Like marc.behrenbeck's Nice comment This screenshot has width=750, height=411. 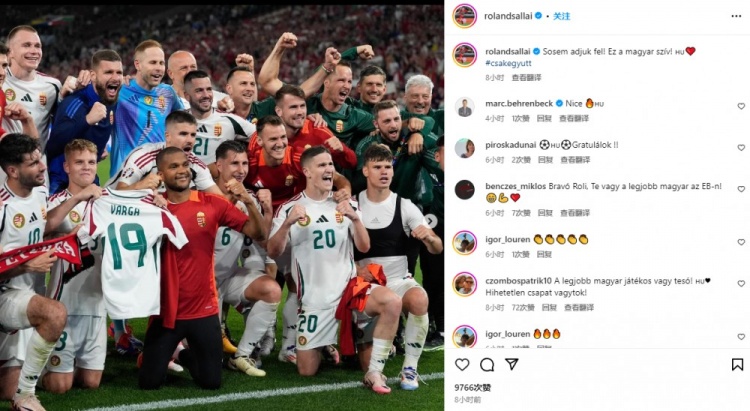(x=741, y=106)
